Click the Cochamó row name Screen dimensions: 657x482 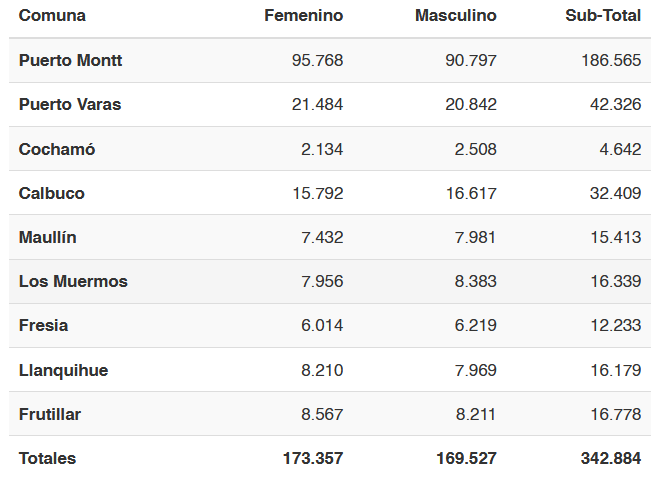(x=57, y=149)
